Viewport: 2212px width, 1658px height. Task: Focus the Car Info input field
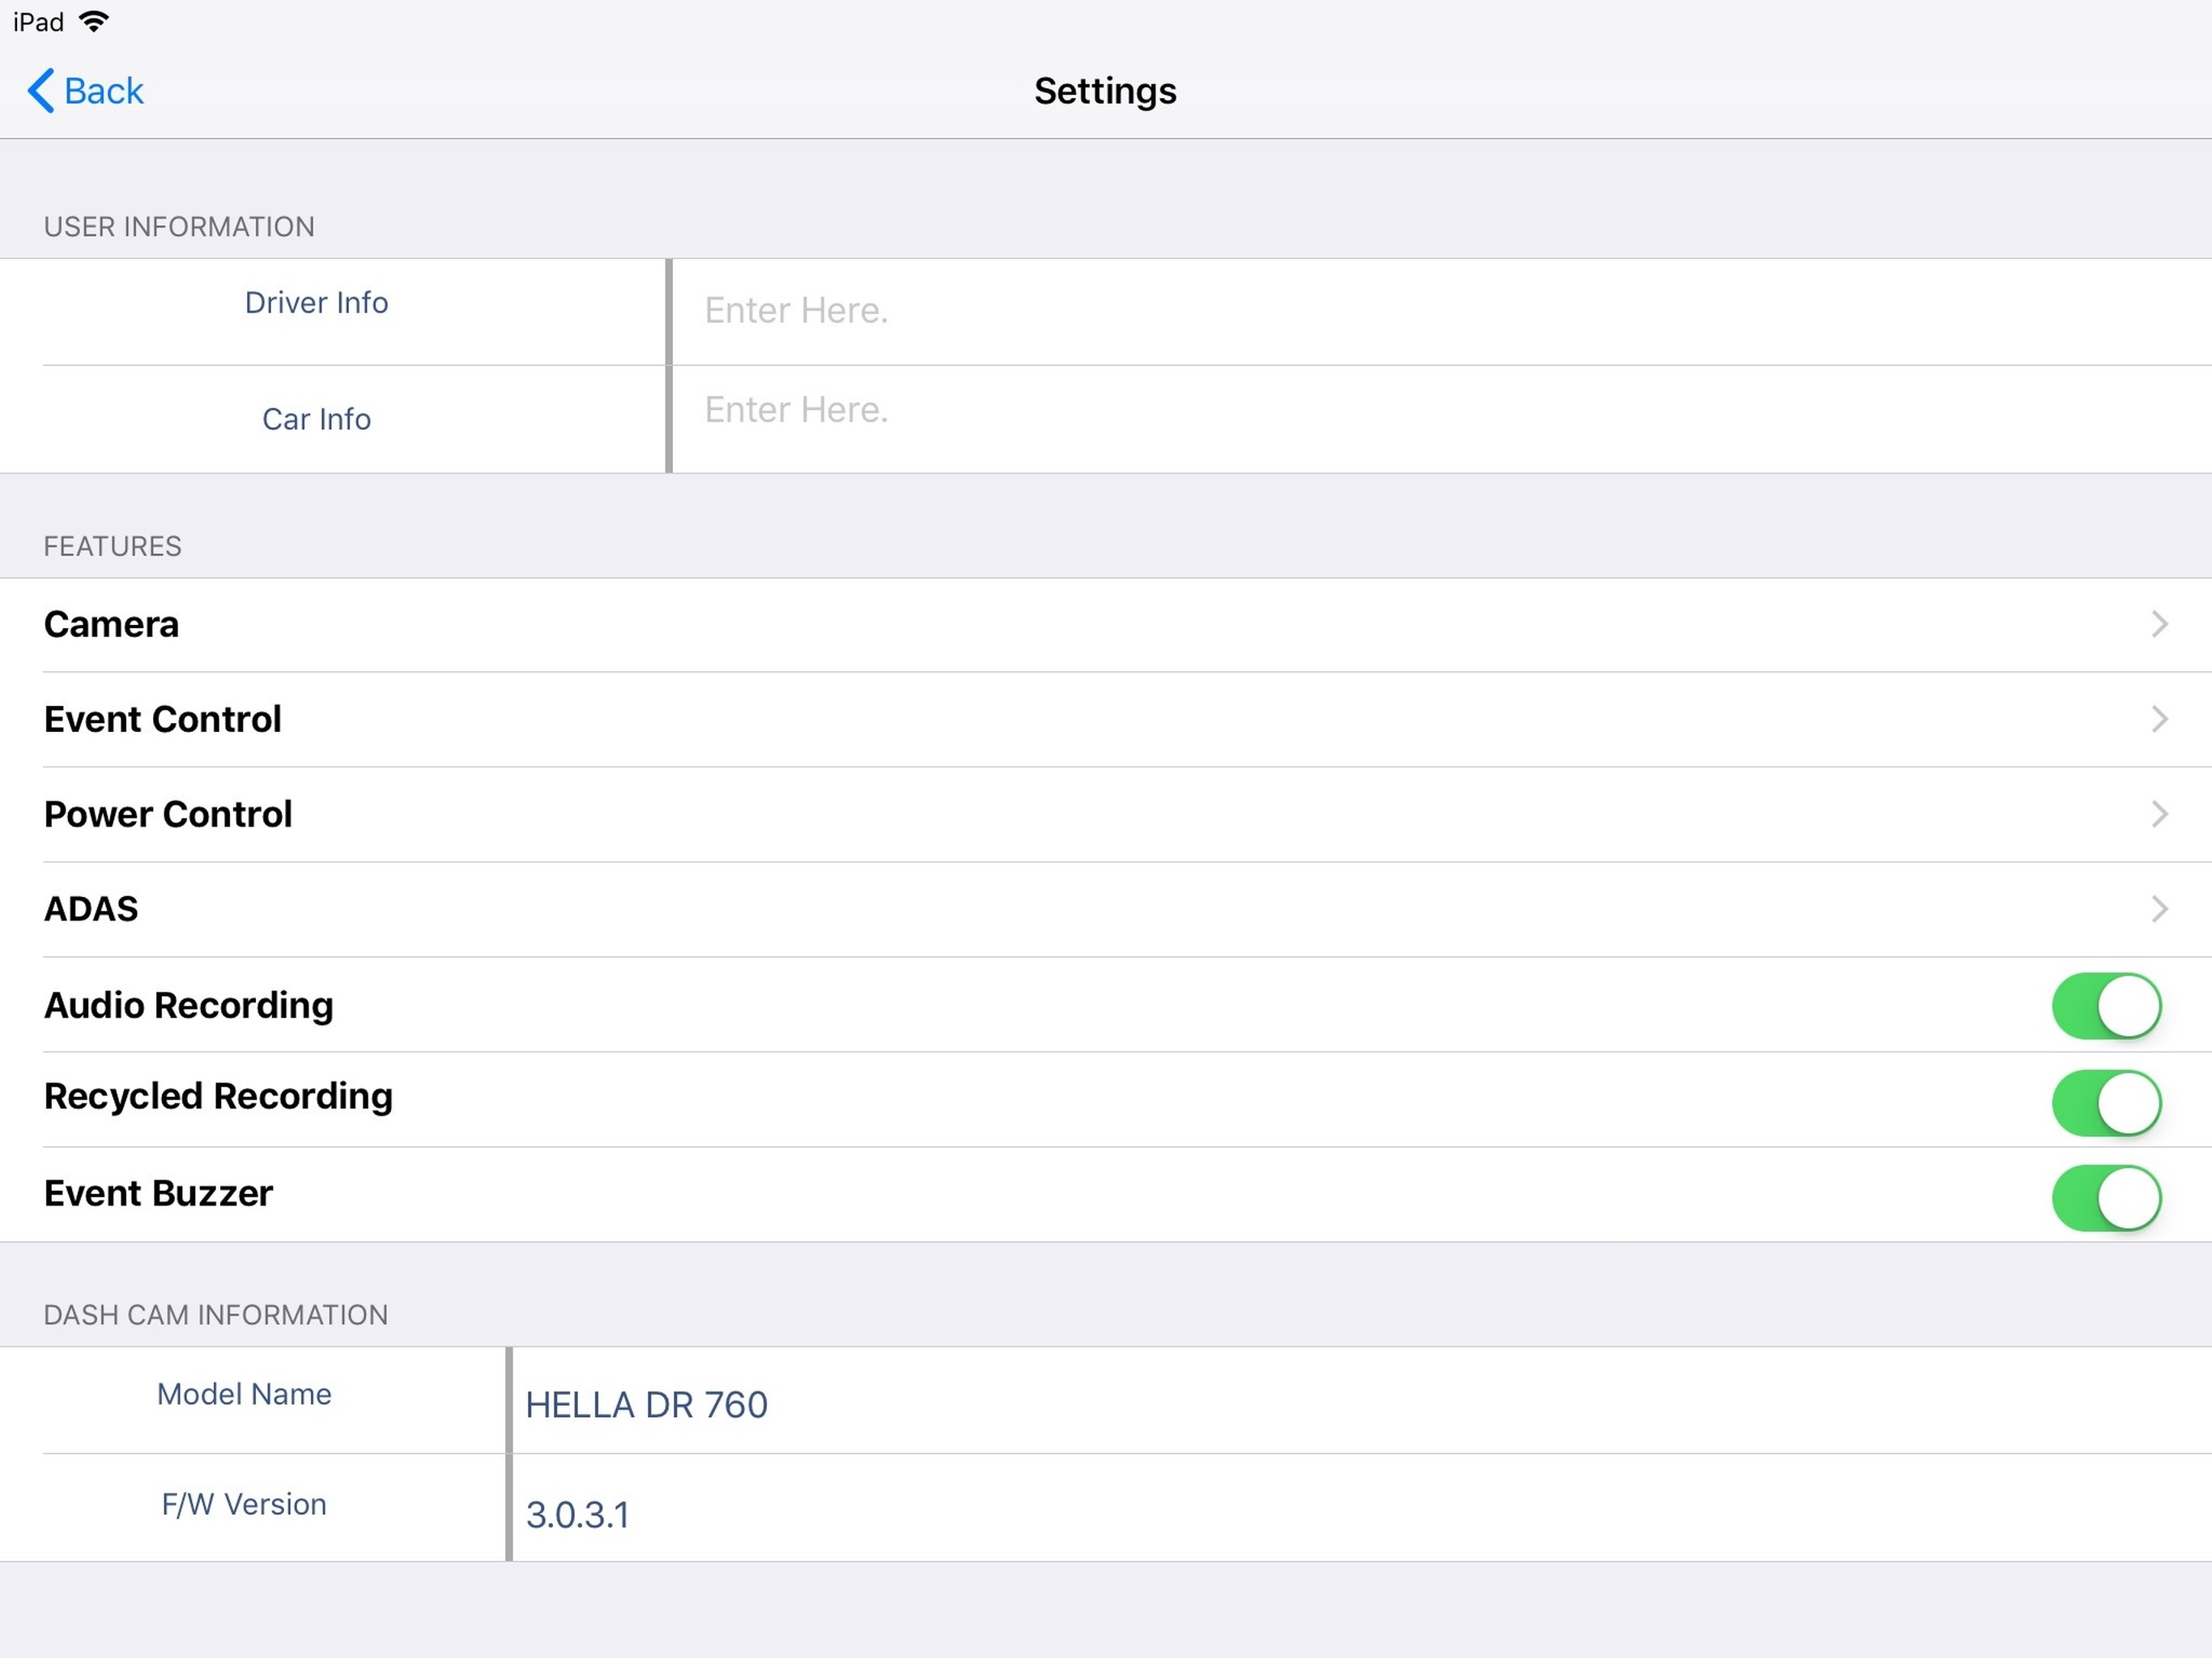coord(1441,418)
